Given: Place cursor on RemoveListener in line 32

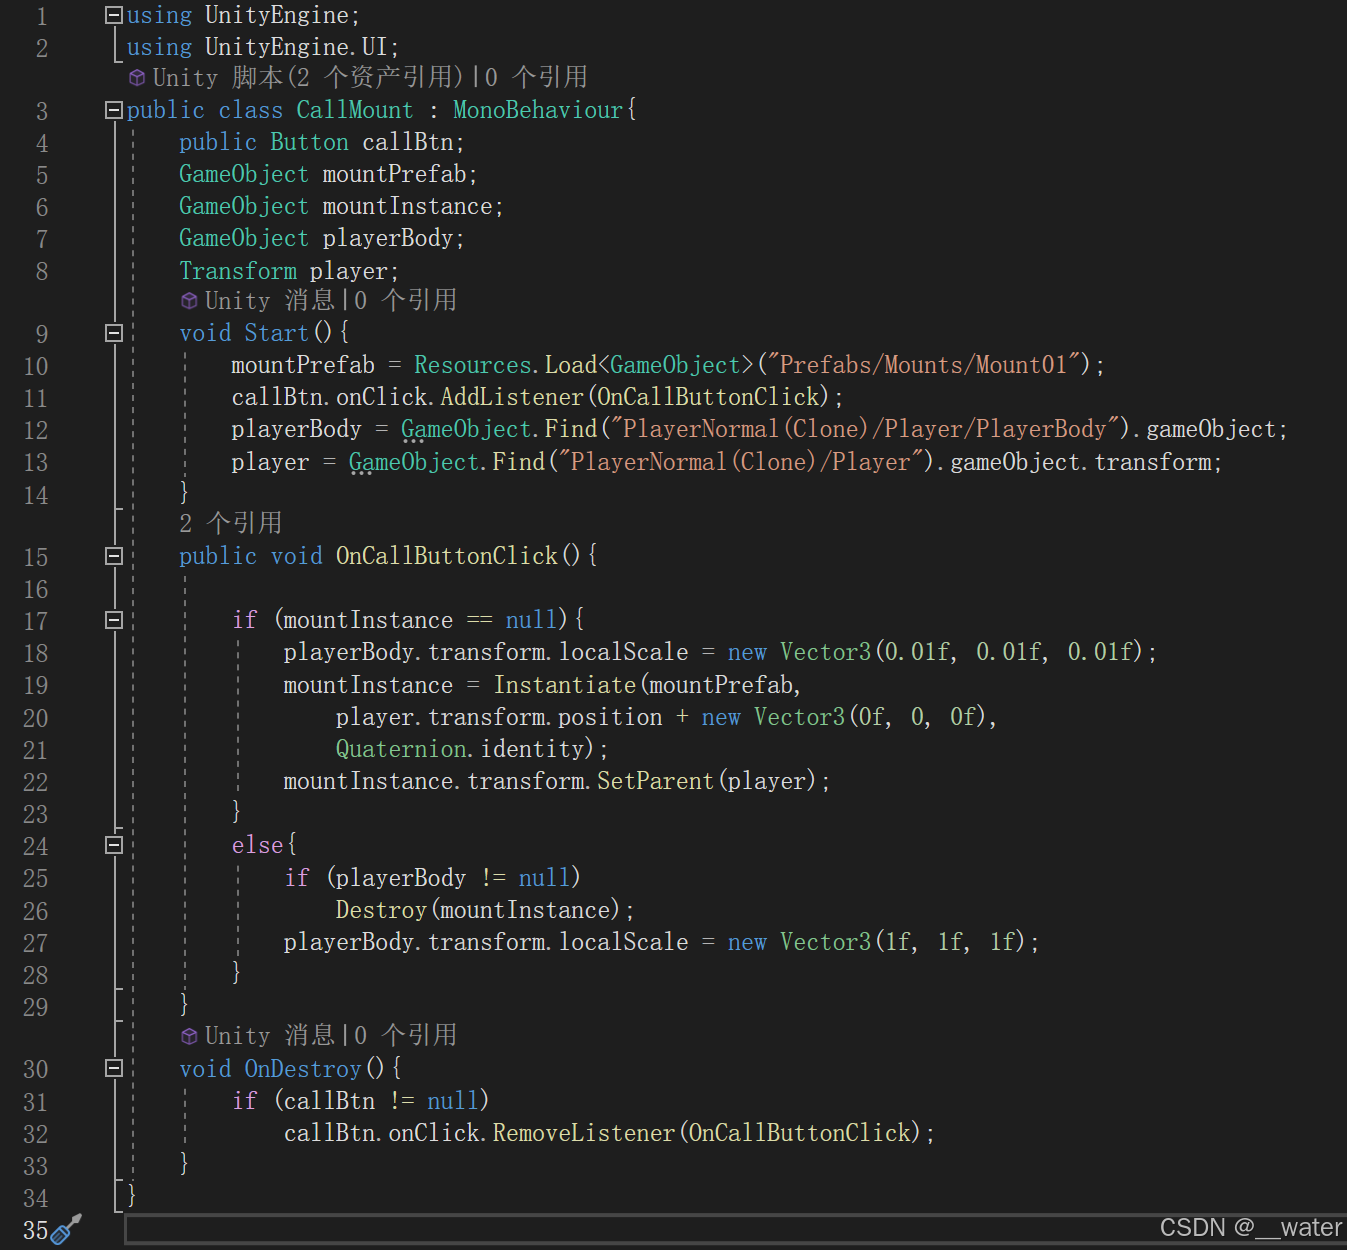Looking at the screenshot, I should 584,1133.
